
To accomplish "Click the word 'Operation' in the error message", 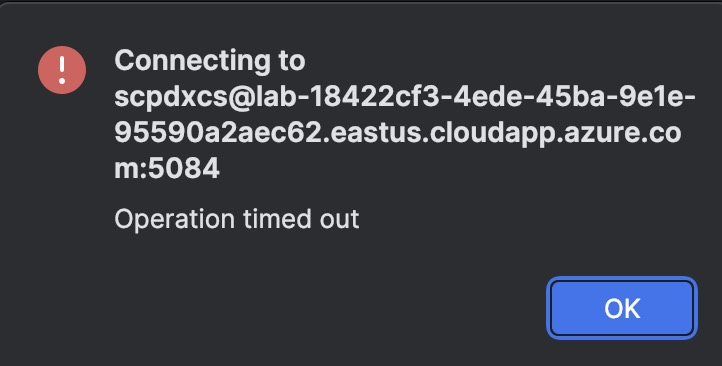I will coord(175,220).
